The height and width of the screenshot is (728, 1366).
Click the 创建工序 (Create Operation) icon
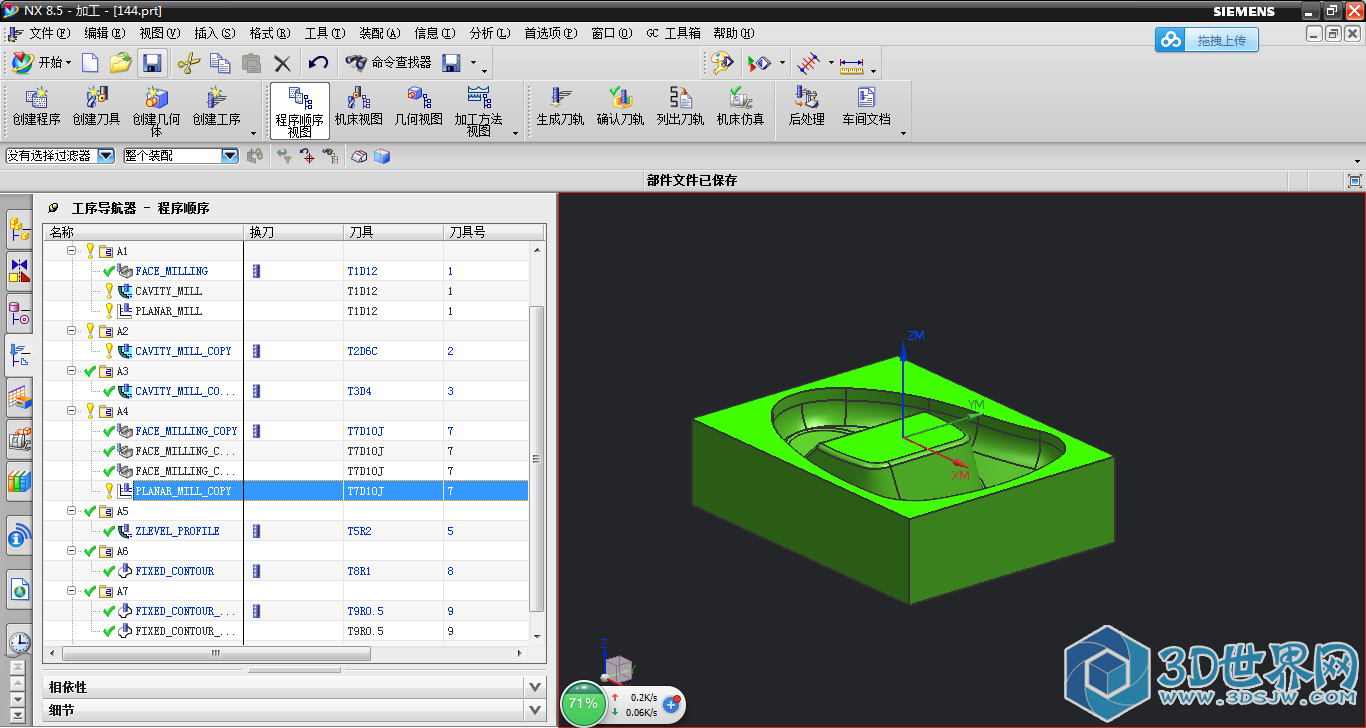pos(217,107)
